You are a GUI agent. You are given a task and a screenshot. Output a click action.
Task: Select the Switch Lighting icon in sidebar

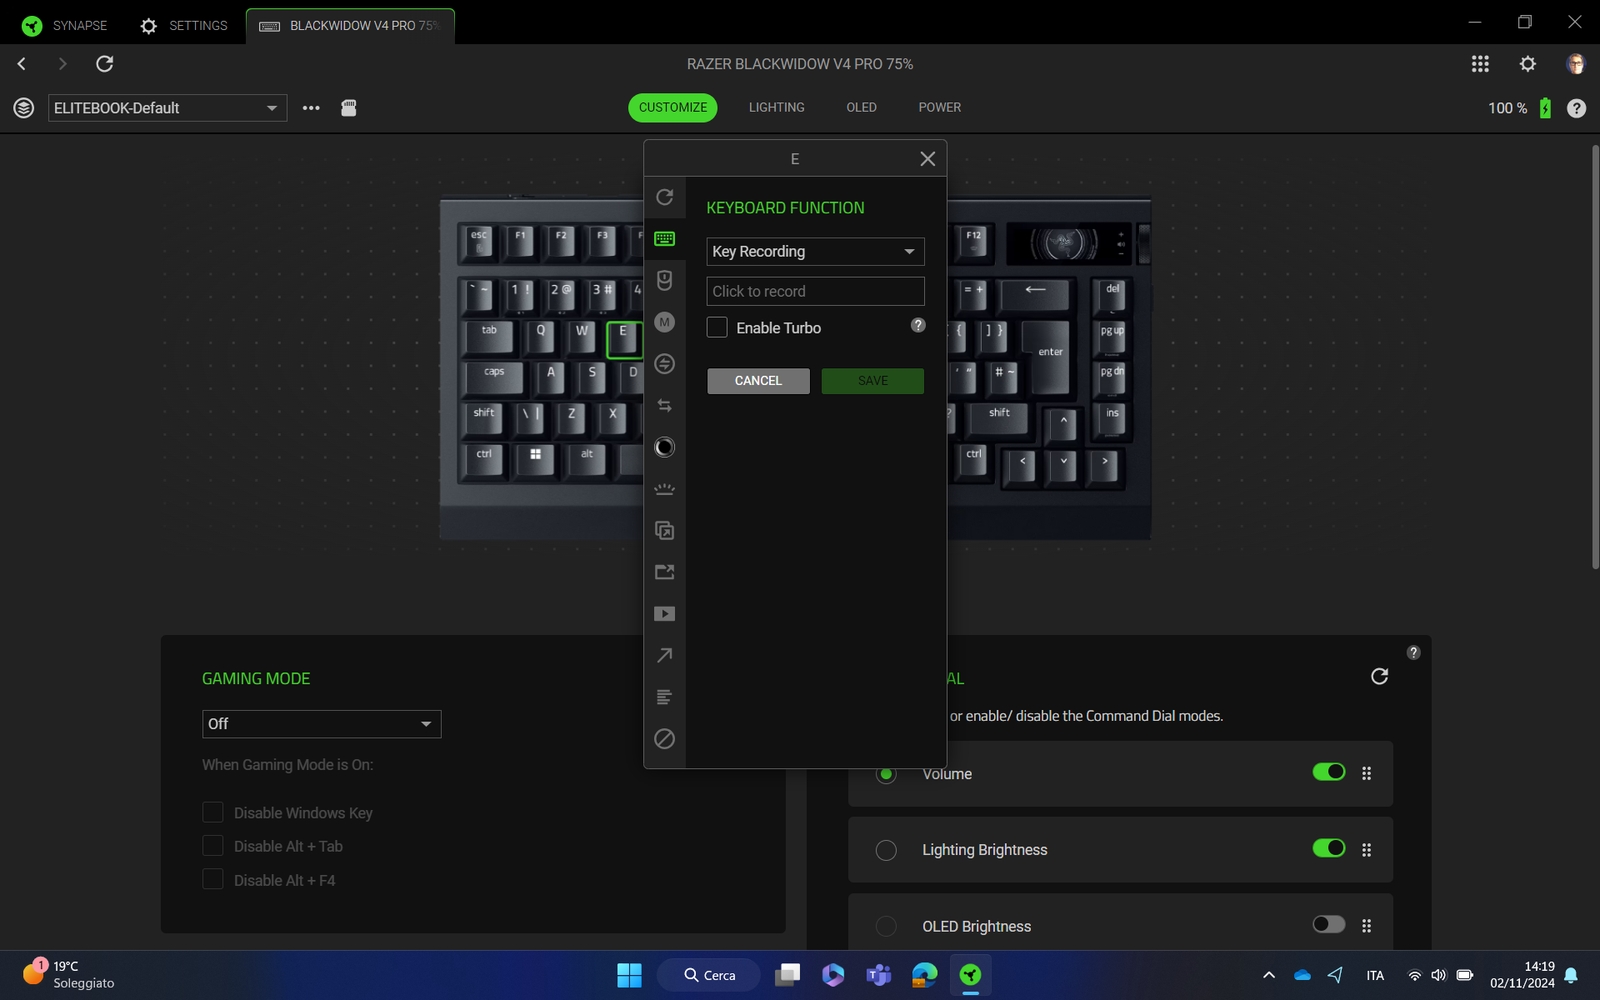[x=664, y=489]
